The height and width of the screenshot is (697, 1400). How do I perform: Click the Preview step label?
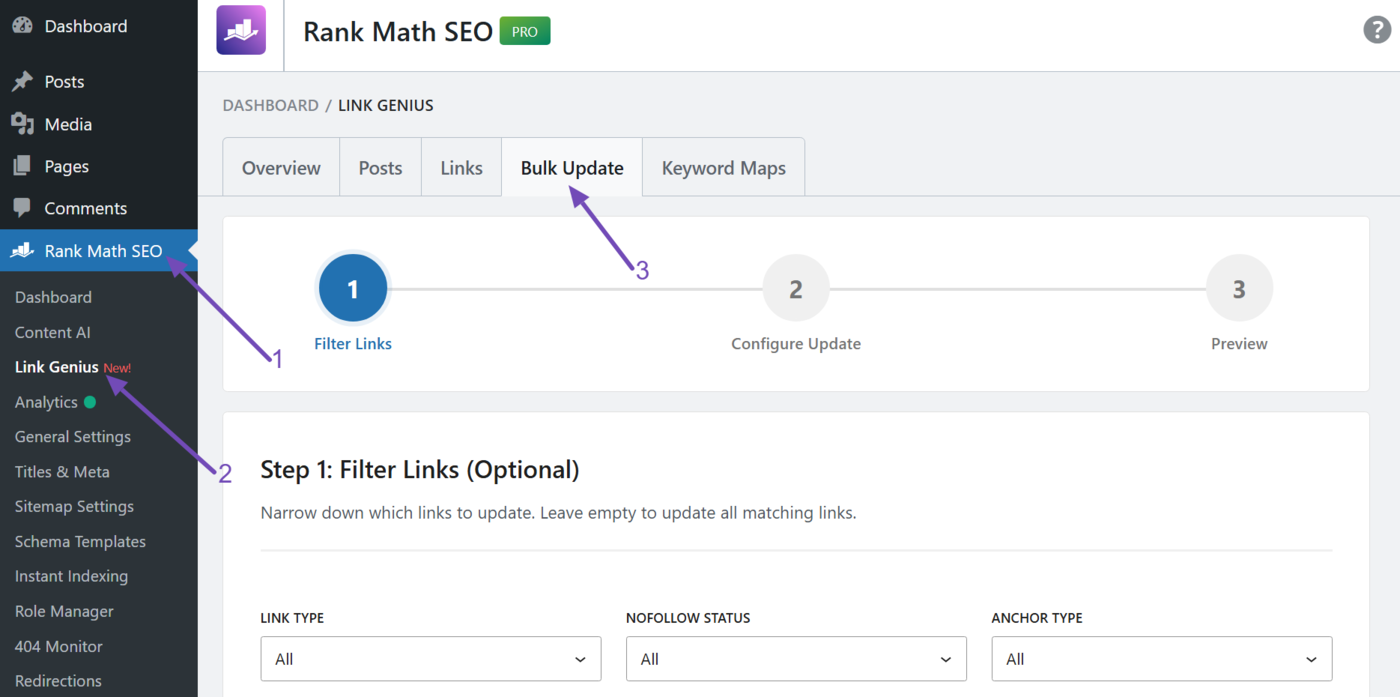coord(1239,344)
